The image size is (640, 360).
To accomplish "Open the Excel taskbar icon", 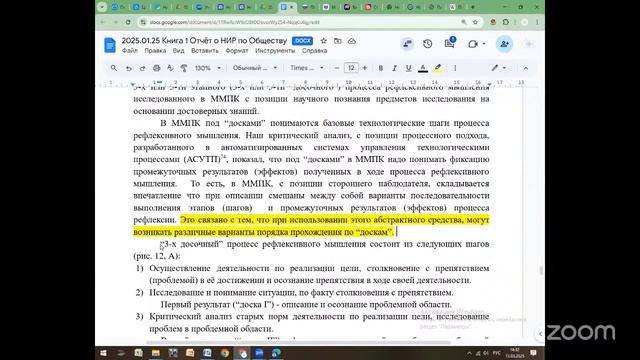I will point(138,353).
